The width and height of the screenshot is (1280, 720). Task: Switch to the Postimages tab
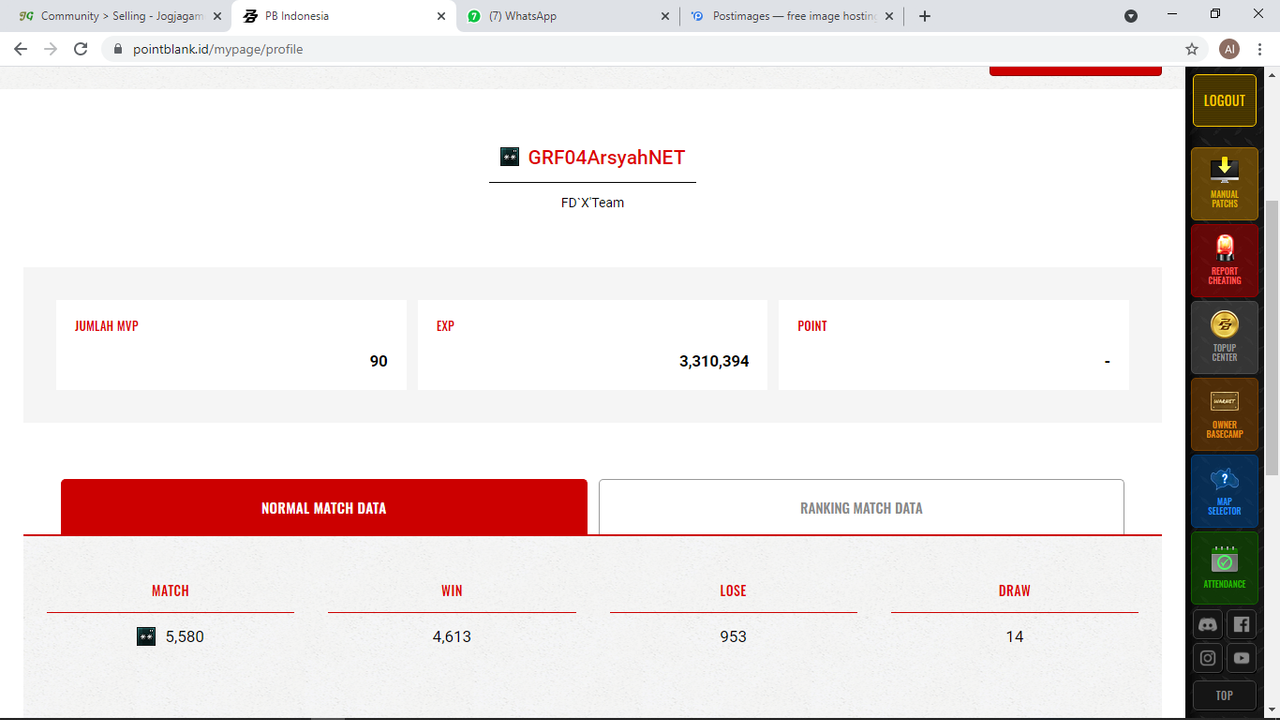(791, 16)
